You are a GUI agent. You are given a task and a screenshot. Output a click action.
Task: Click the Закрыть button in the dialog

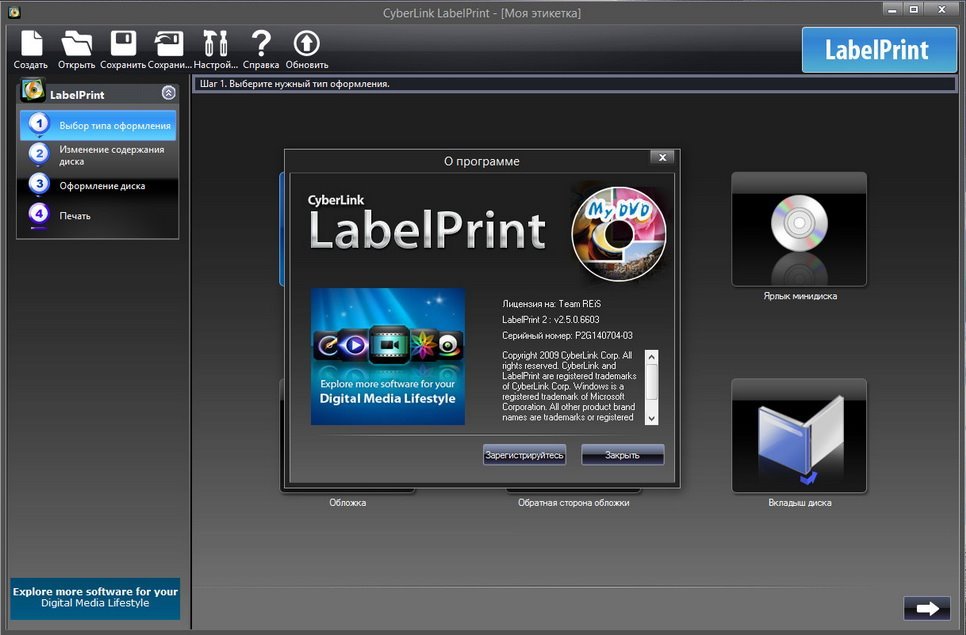click(622, 455)
